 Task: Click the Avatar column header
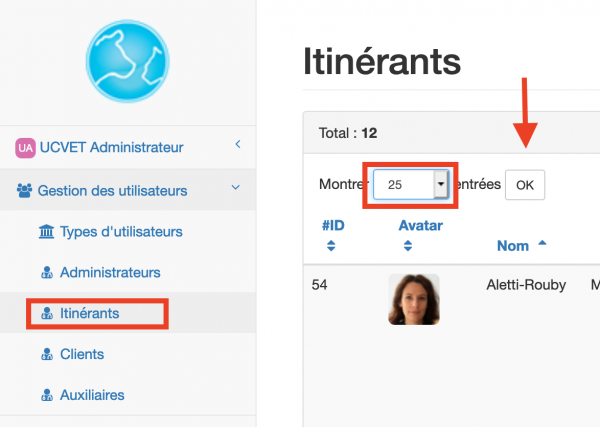tap(420, 226)
